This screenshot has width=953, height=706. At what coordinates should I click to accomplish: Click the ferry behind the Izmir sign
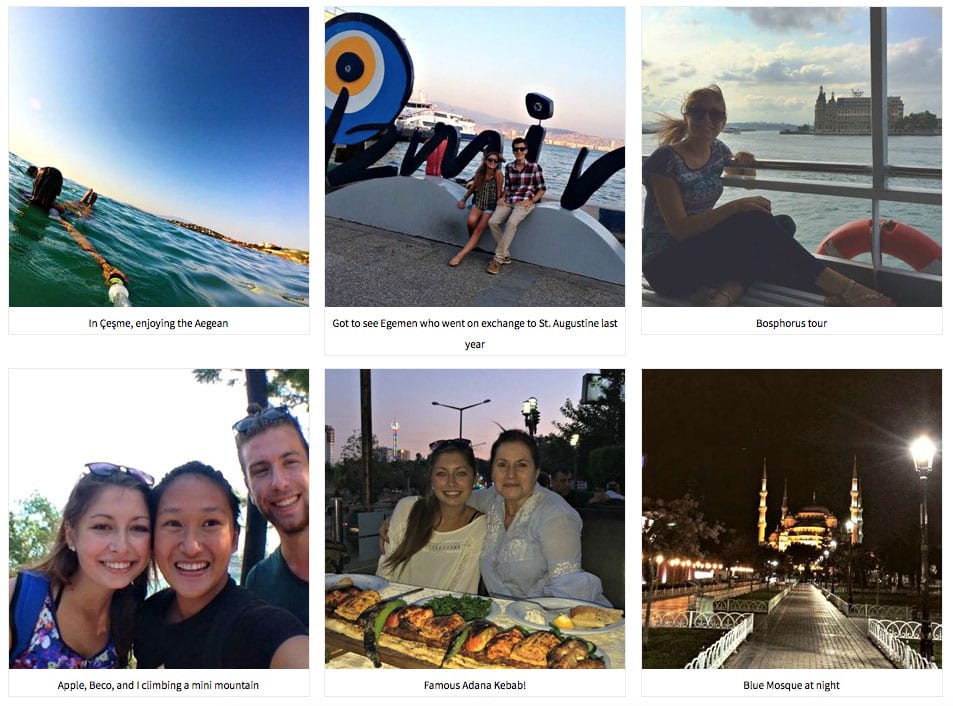[x=435, y=118]
